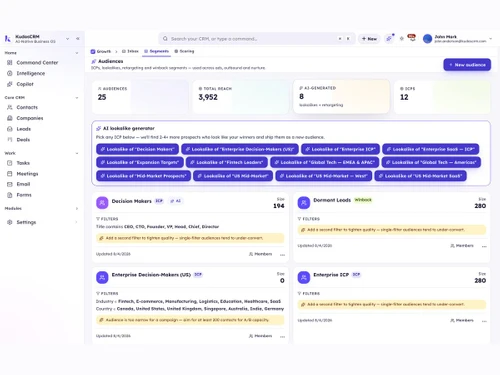
Task: Open more options on Decision Makers card
Action: point(282,254)
